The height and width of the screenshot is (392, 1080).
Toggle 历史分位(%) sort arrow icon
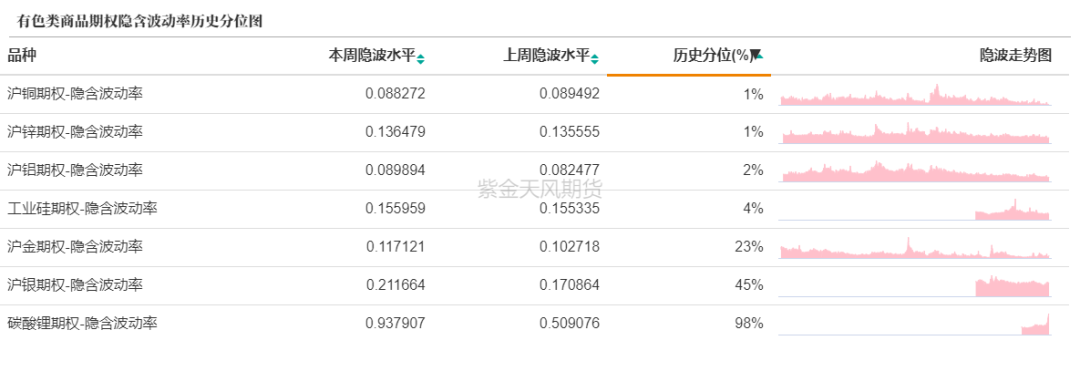coord(756,56)
